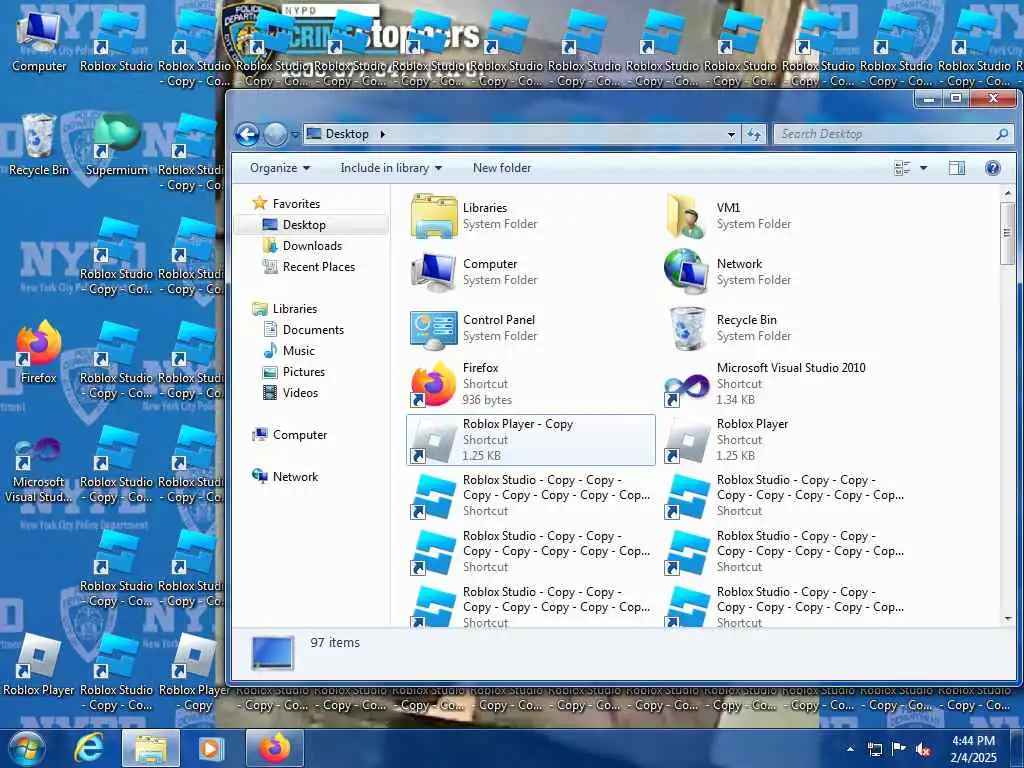Open the Computer icon on the desktop
1024x768 pixels.
[x=39, y=42]
